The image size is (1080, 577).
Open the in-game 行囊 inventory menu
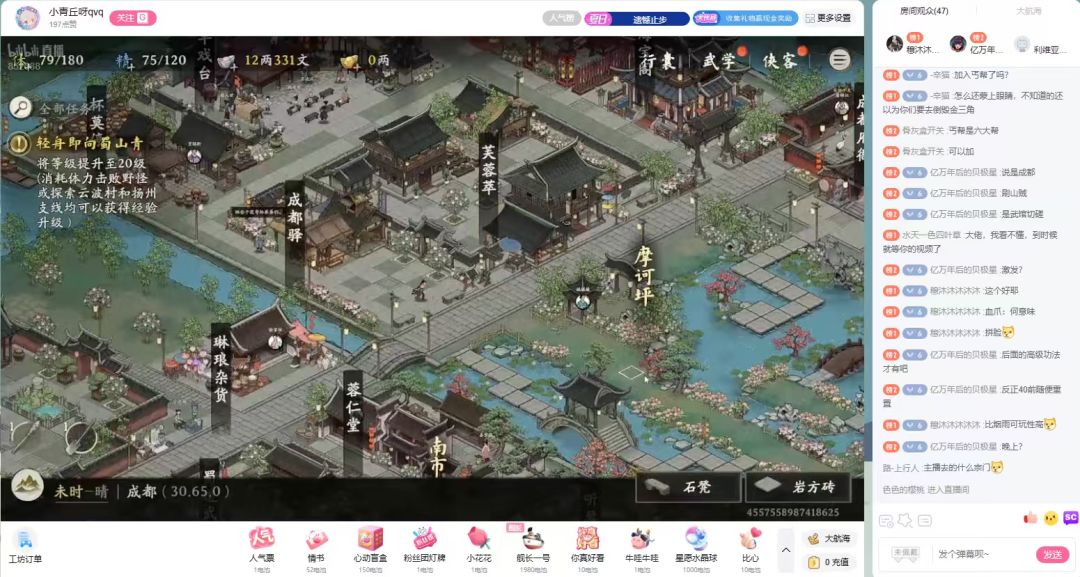659,61
